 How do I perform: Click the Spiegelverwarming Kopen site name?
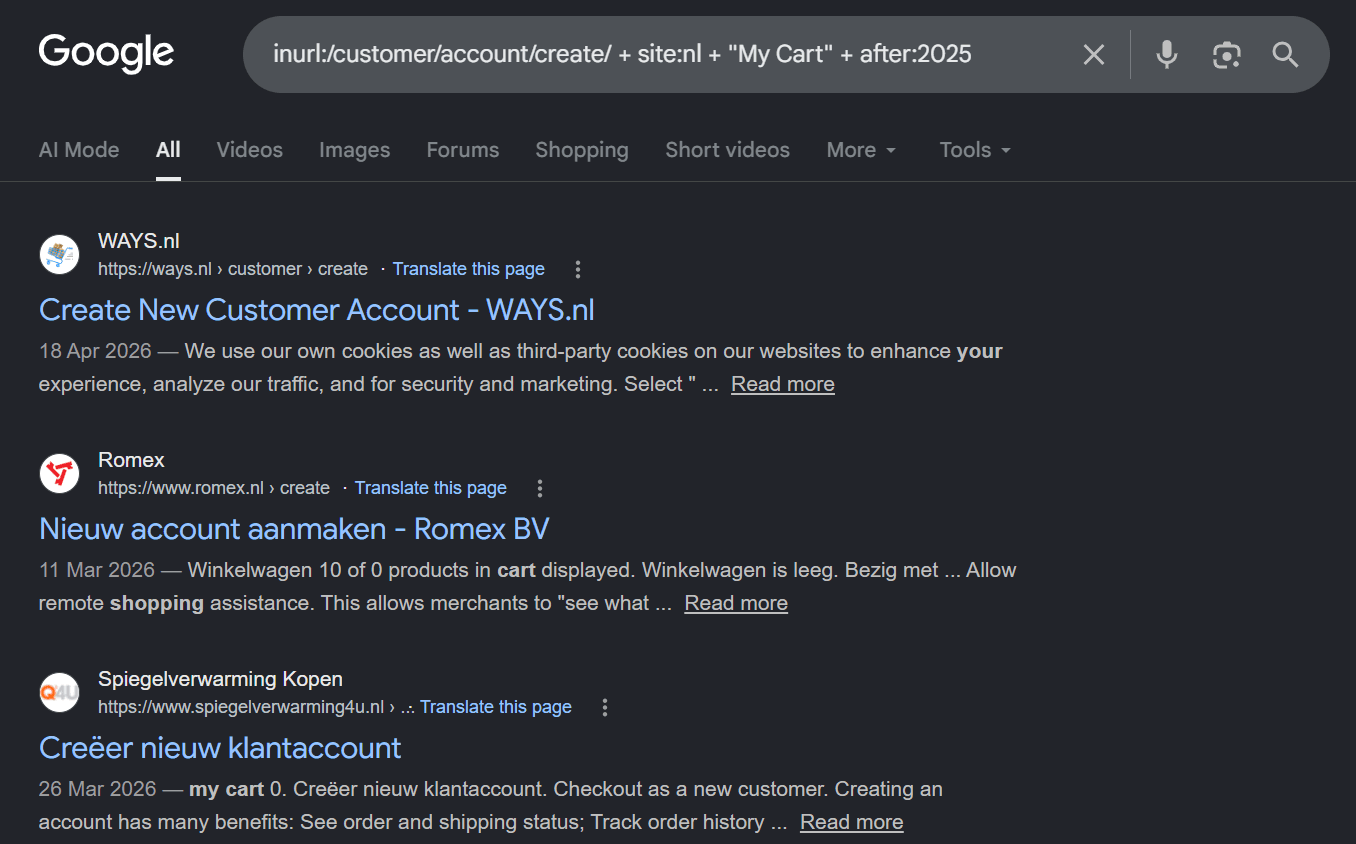[x=220, y=679]
